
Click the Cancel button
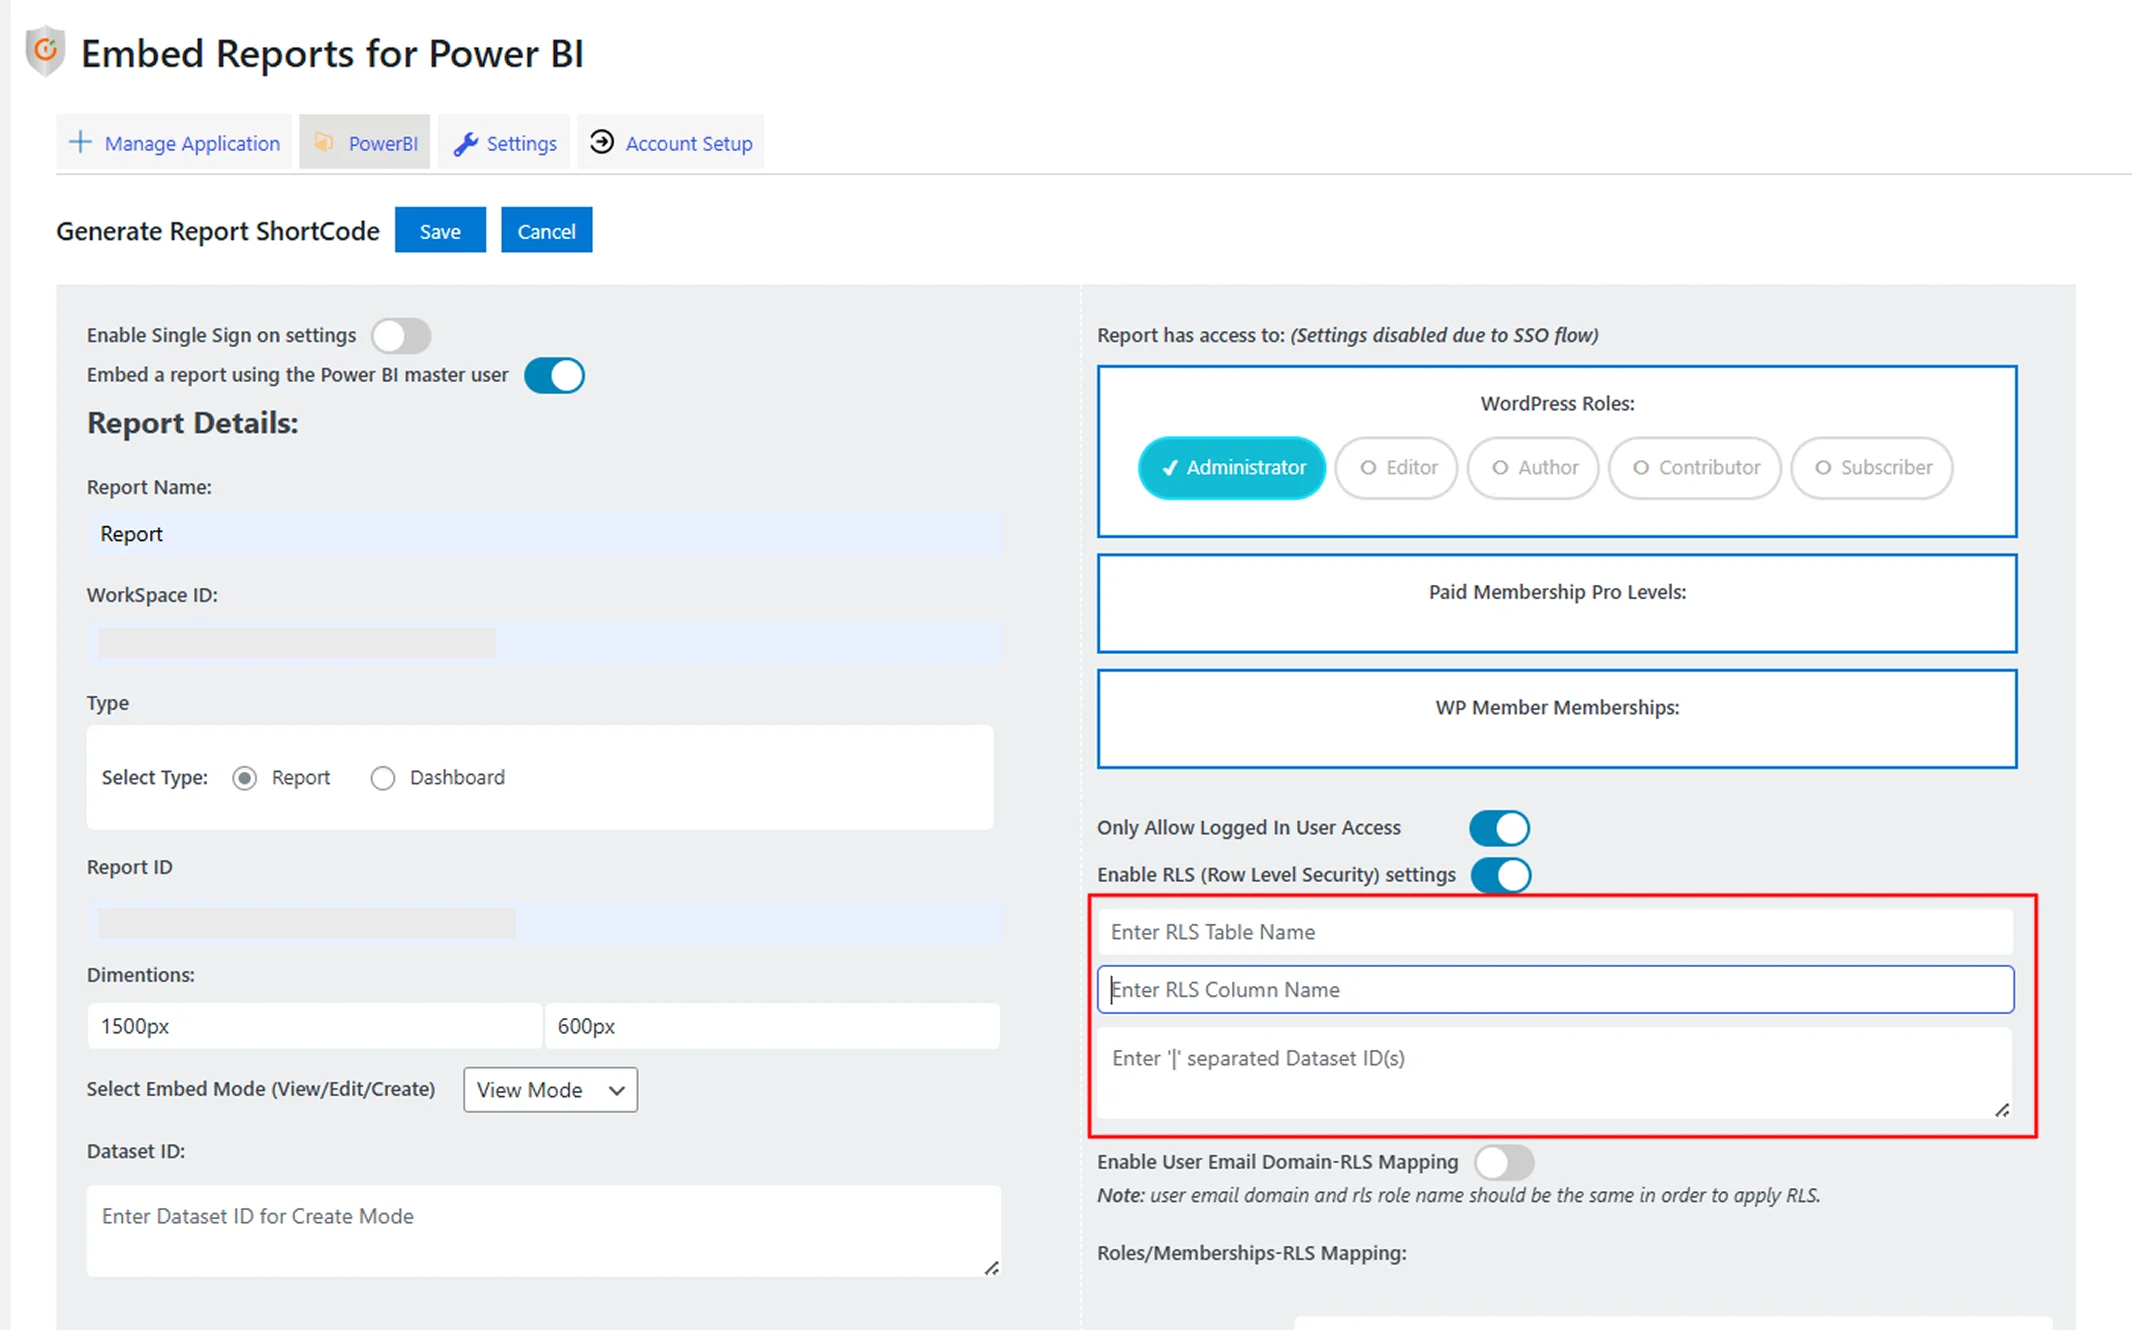[546, 231]
